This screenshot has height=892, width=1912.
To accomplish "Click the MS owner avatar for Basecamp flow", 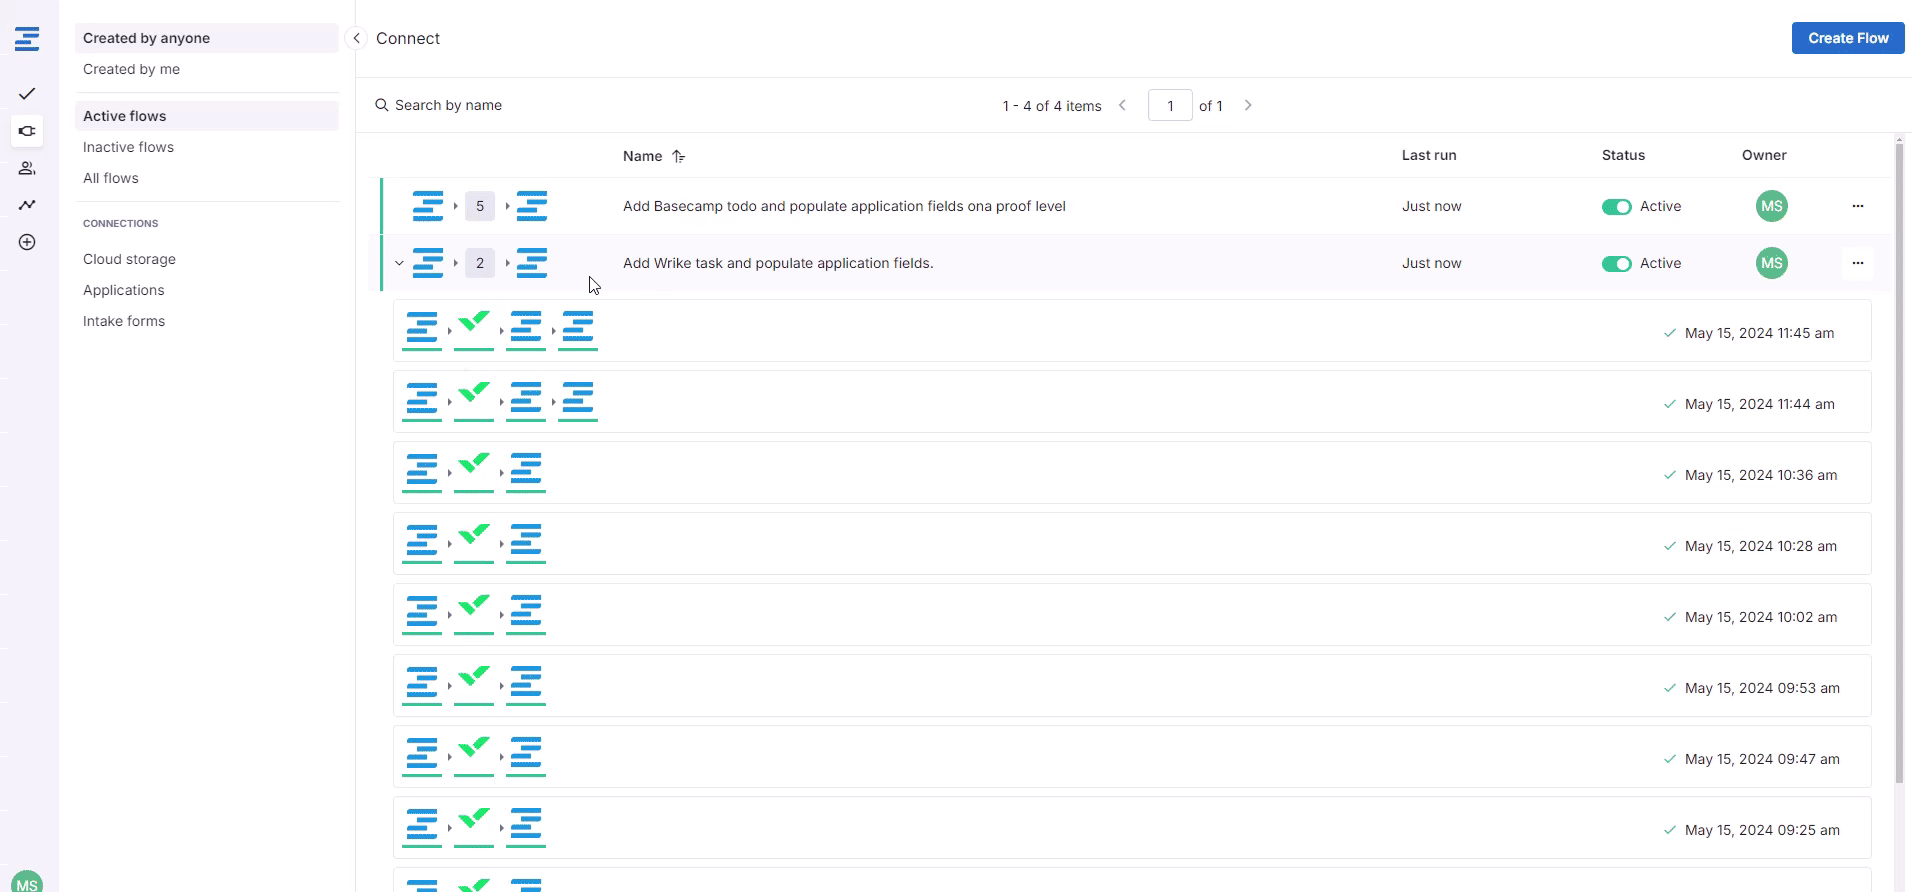I will (1771, 206).
